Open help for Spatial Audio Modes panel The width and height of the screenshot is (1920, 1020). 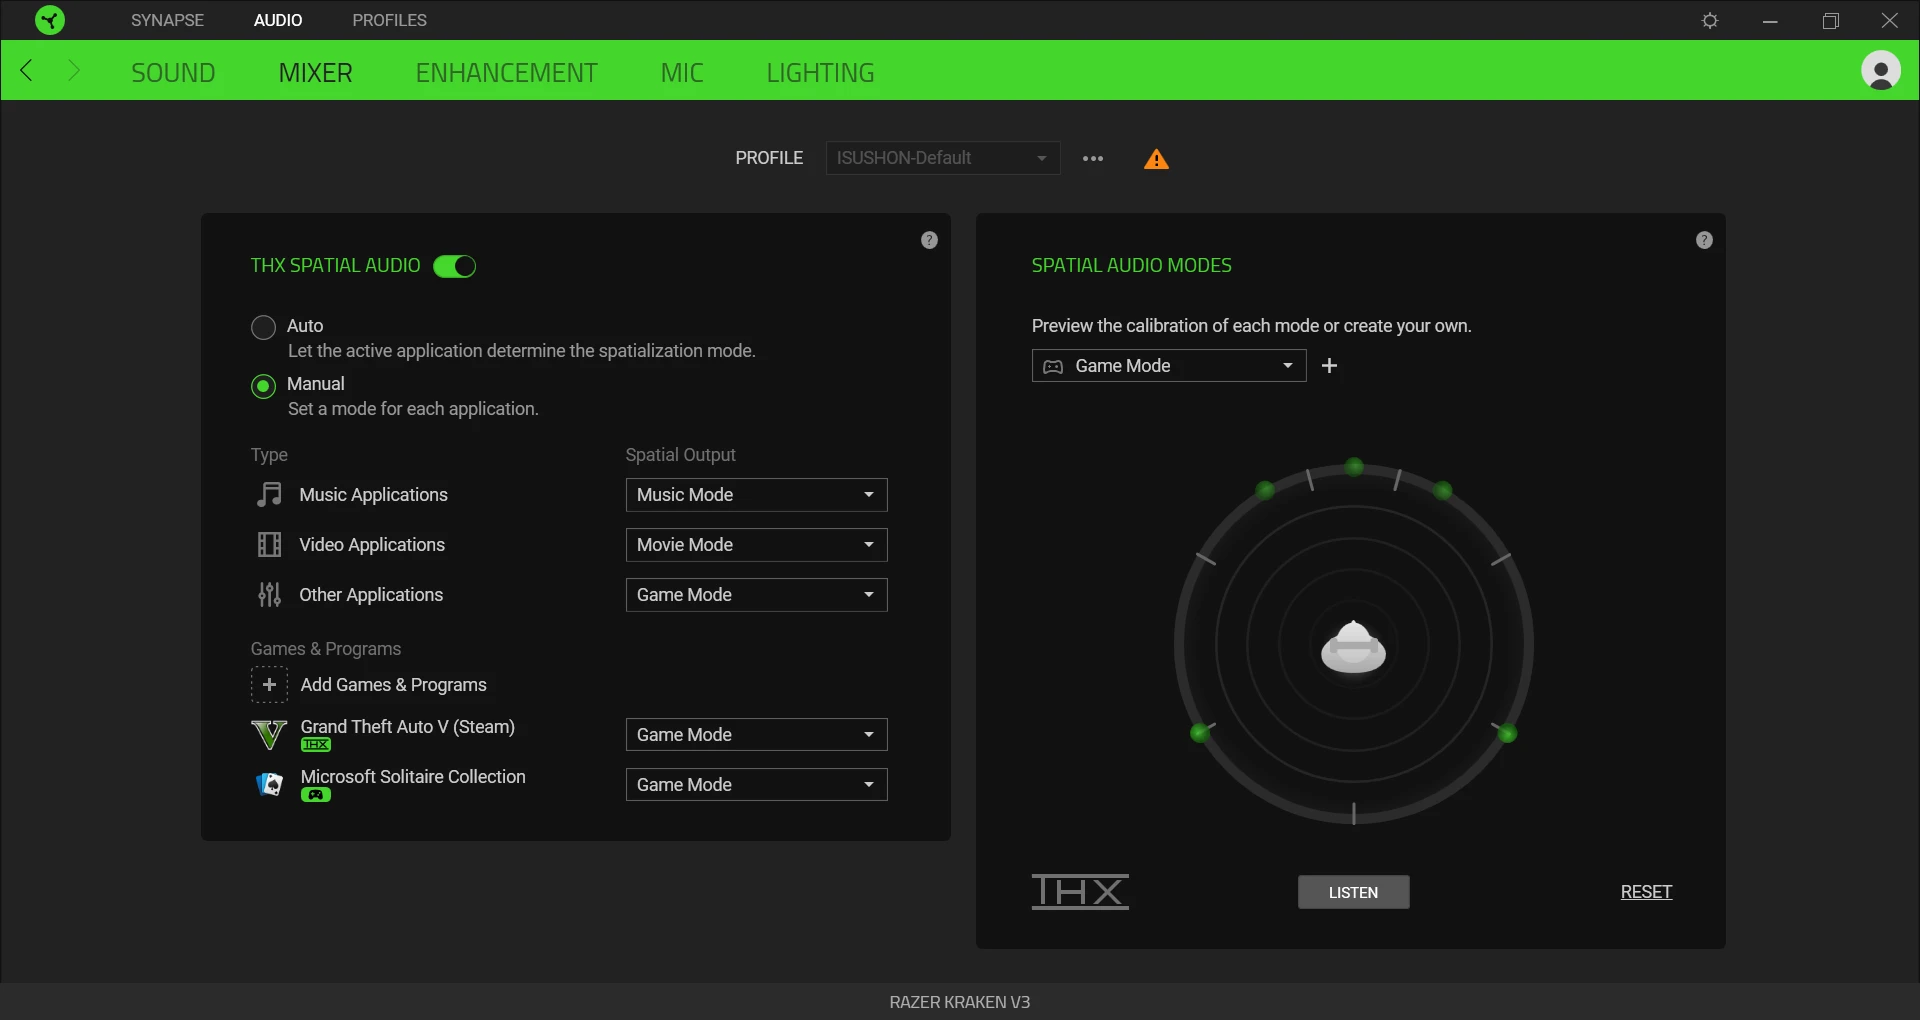point(1704,240)
